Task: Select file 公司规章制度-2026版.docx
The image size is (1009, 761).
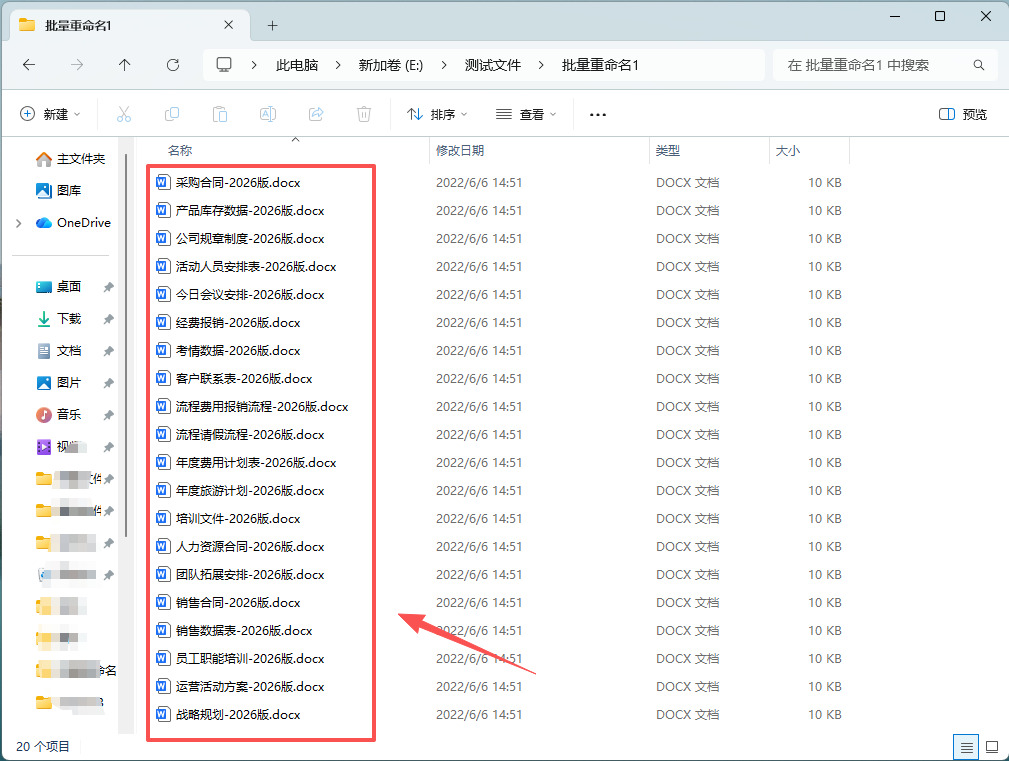Action: click(x=250, y=239)
